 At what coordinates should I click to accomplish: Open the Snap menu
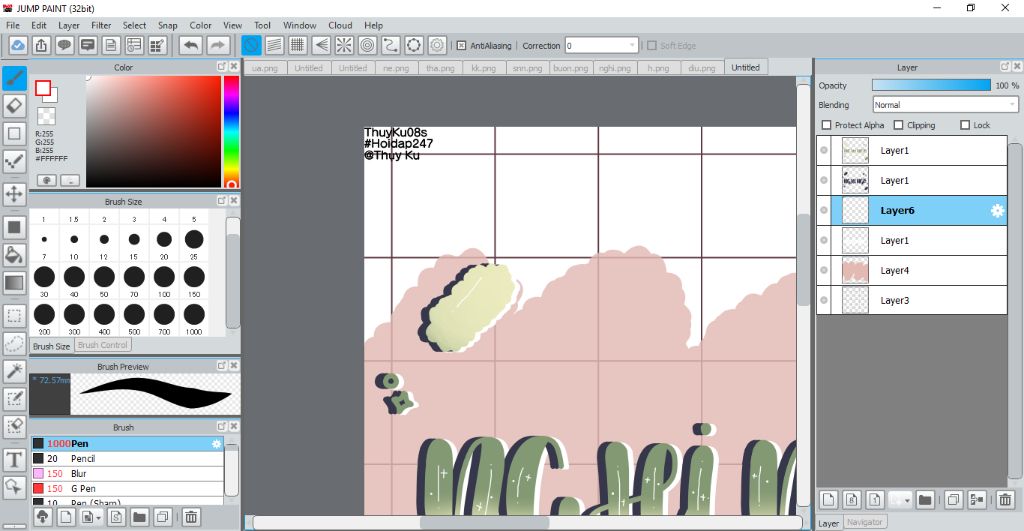[167, 25]
